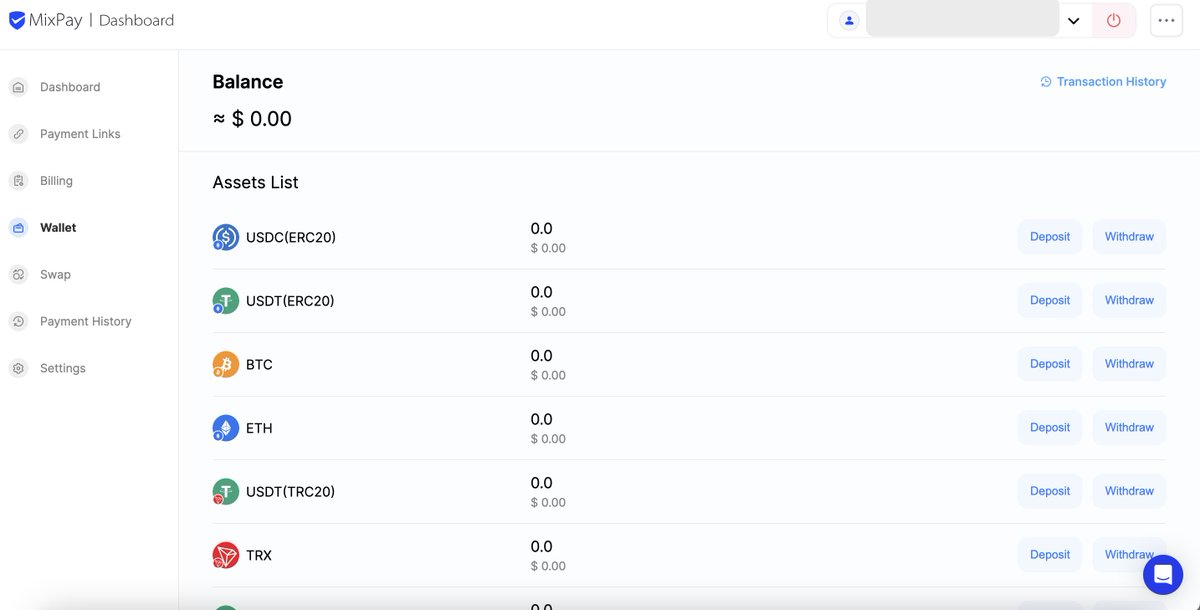Click the BTC balance amount 0.0
This screenshot has height=610, width=1200.
541,356
